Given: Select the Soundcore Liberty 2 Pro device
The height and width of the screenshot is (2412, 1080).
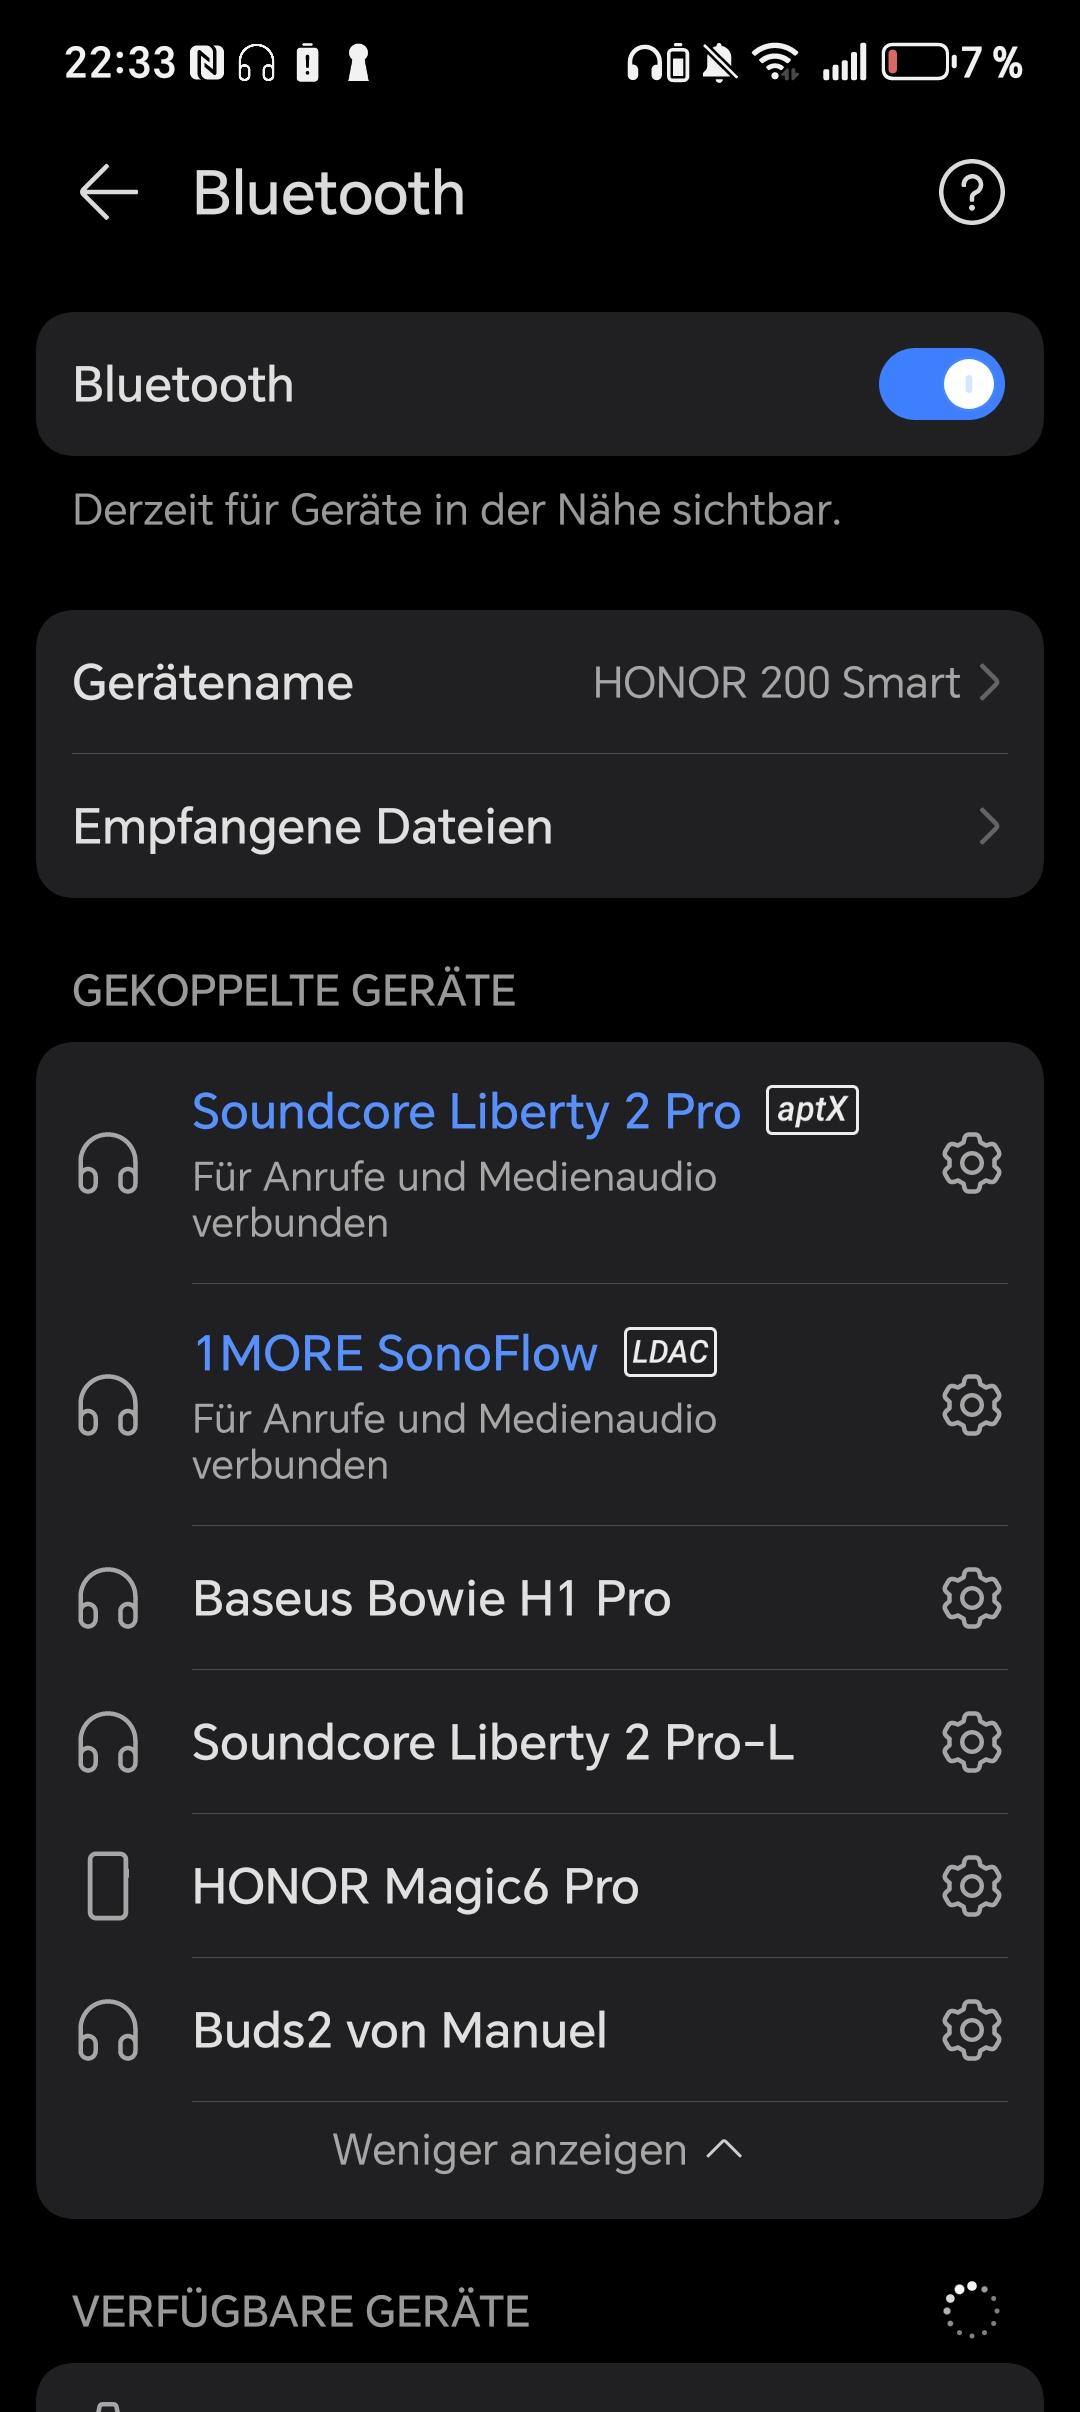Looking at the screenshot, I should 466,1112.
